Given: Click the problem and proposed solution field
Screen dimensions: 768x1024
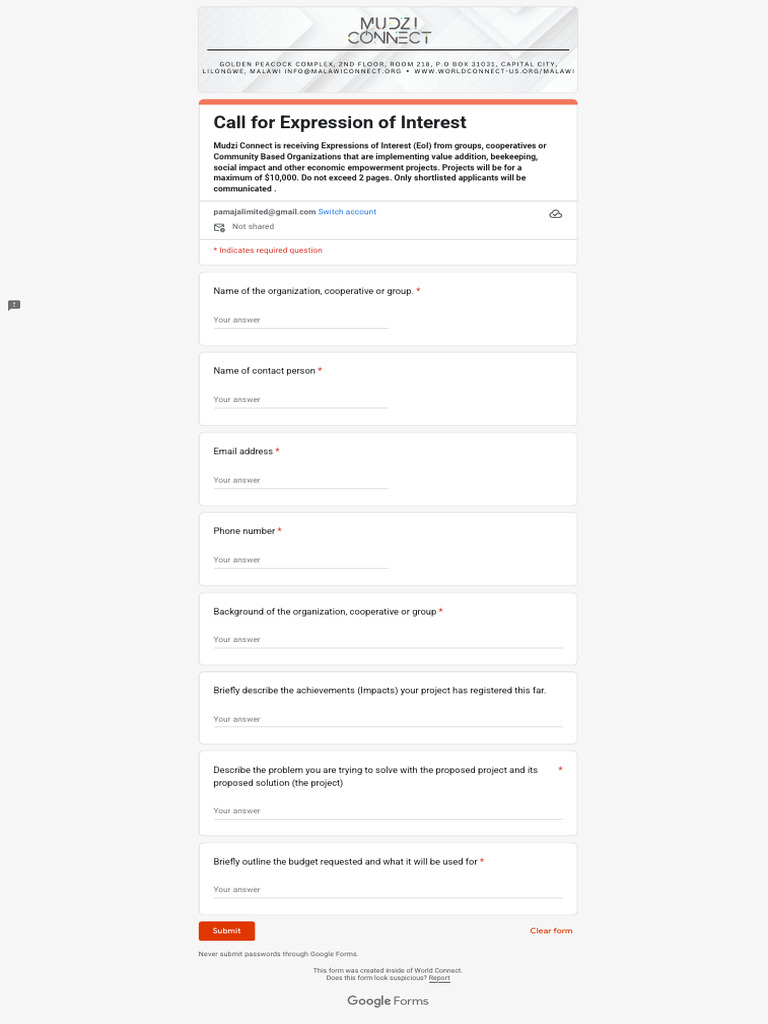Looking at the screenshot, I should [387, 811].
